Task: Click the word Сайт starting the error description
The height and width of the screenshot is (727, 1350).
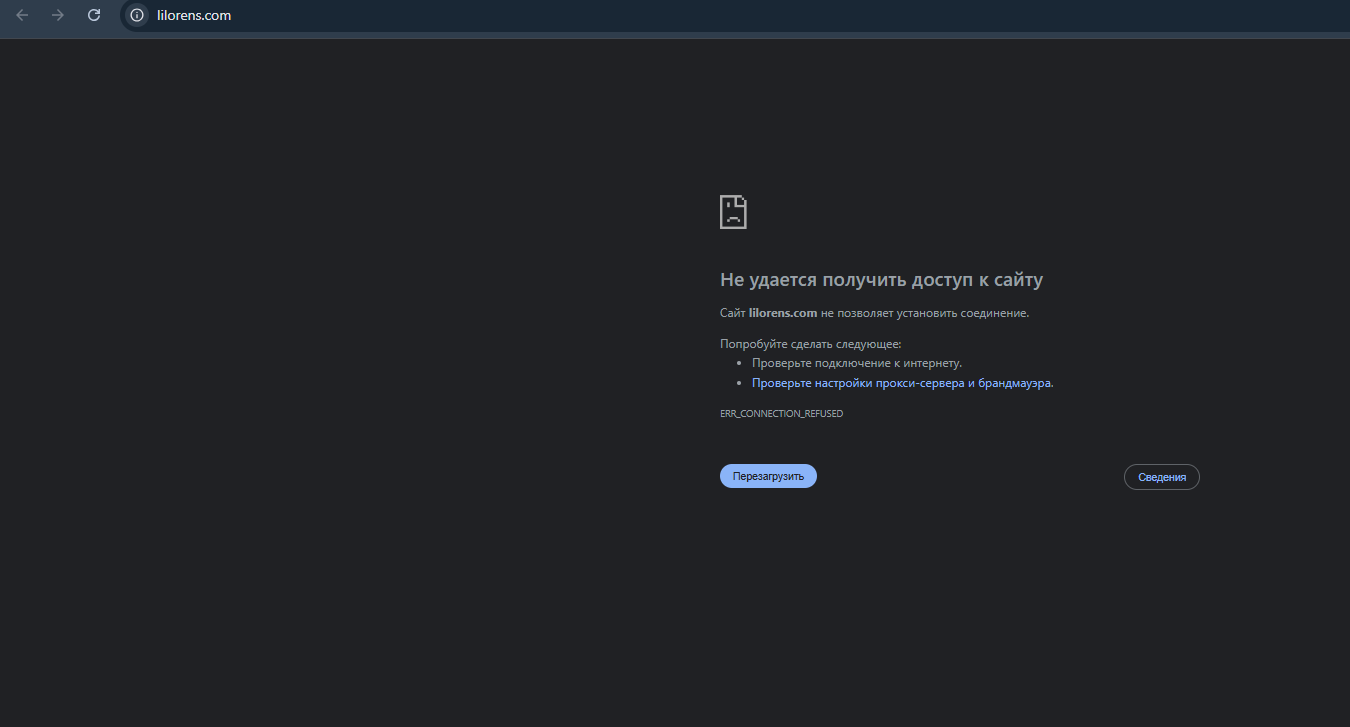Action: (732, 313)
